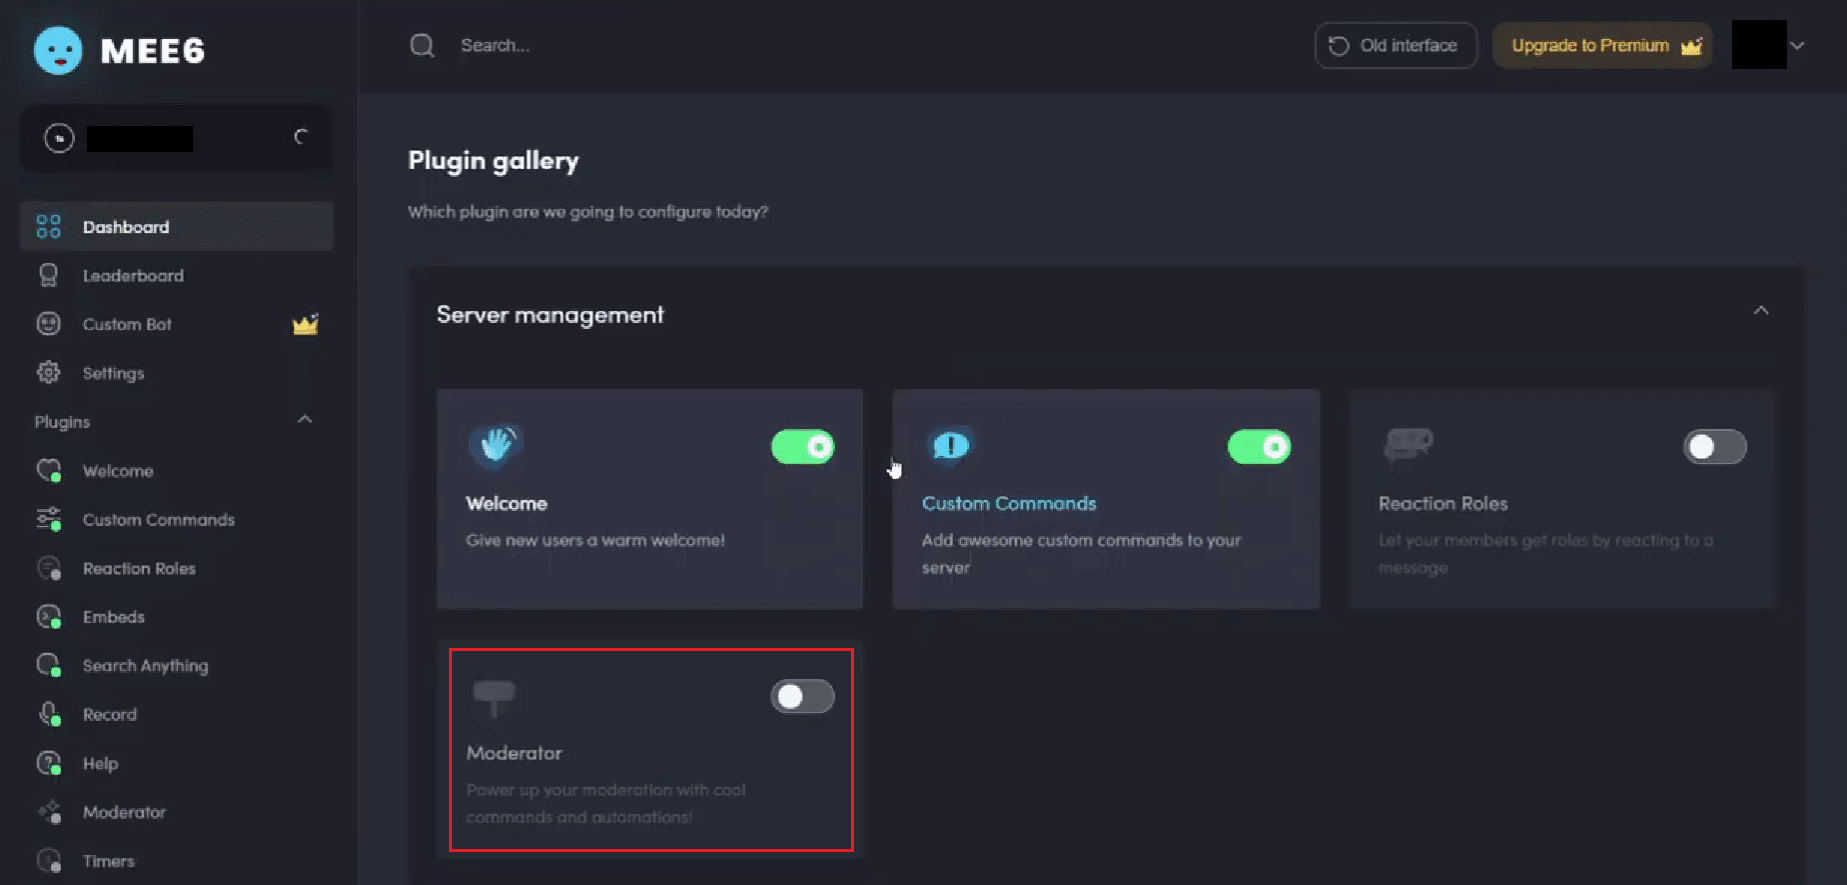Click the Search input field
This screenshot has height=885, width=1847.
[495, 46]
